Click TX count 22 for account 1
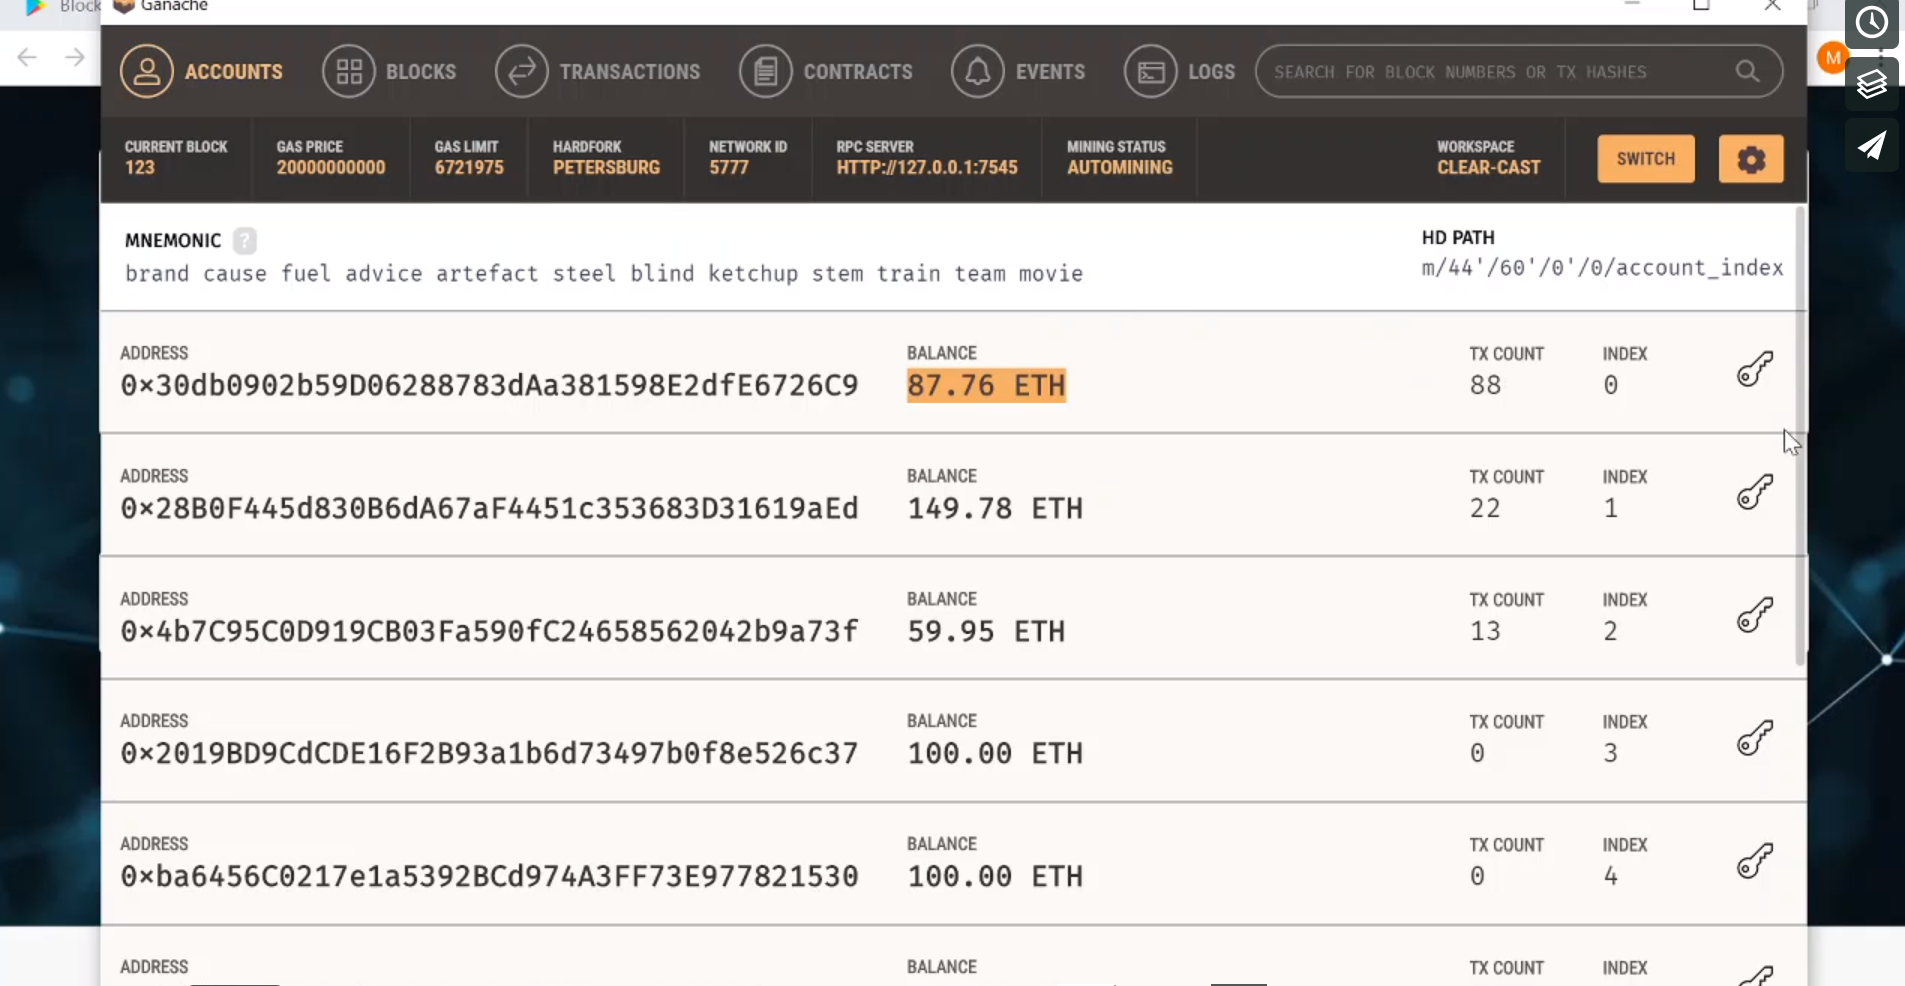1905x986 pixels. pos(1485,509)
